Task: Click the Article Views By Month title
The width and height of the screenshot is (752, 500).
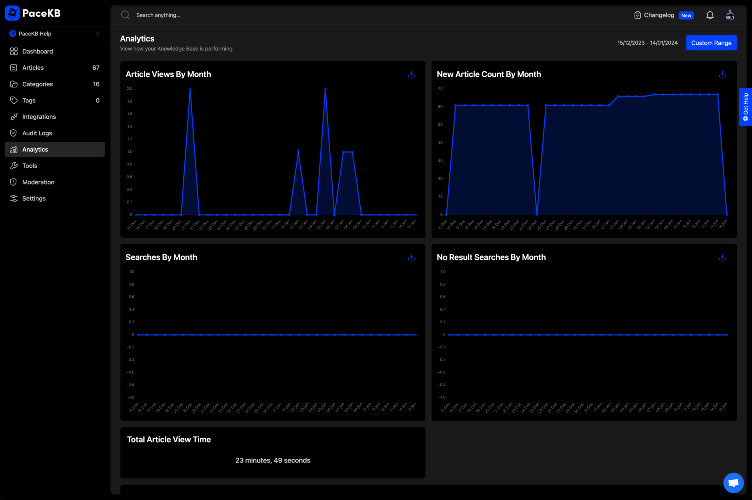Action: click(168, 74)
